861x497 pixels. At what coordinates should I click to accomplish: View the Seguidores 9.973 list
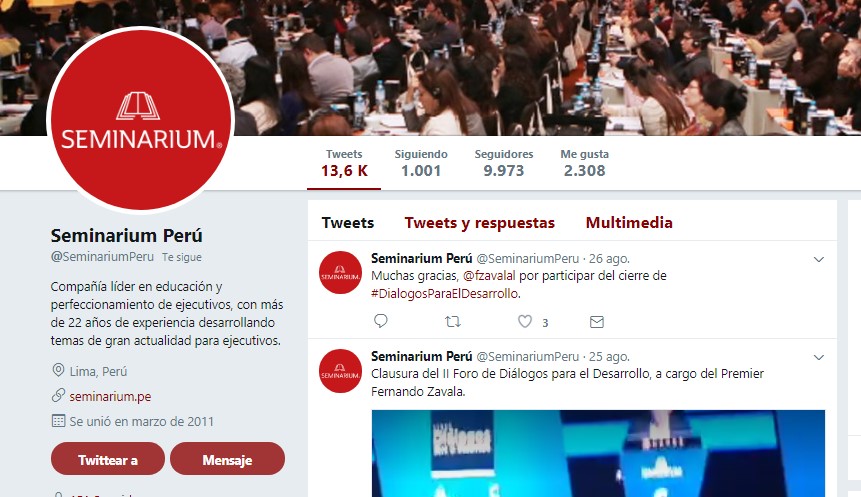(504, 163)
